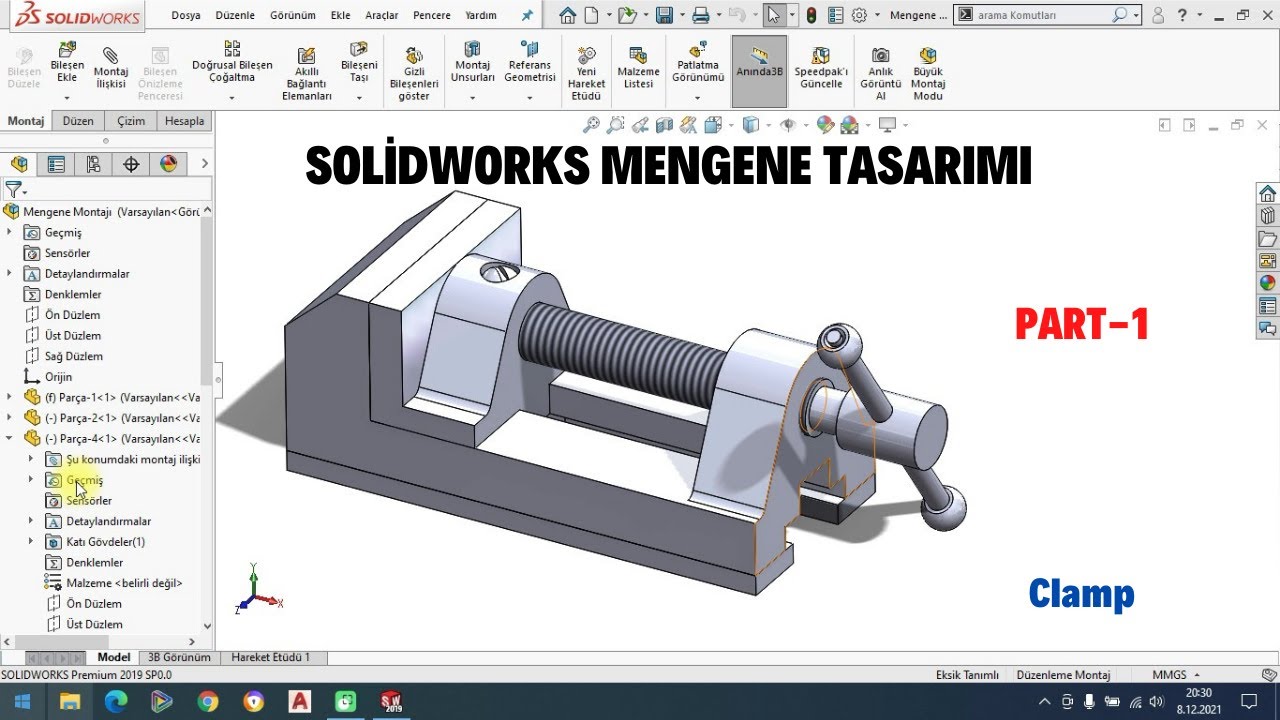Viewport: 1280px width, 720px height.
Task: Expand the Parça-2<1> component node
Action: pyautogui.click(x=9, y=418)
